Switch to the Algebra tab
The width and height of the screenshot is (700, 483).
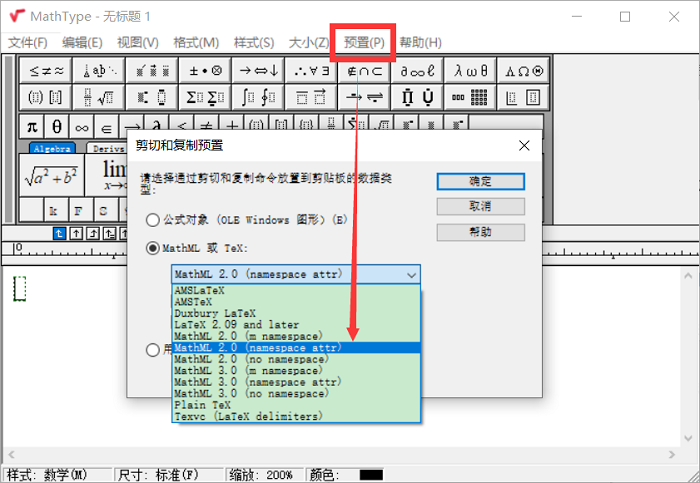pyautogui.click(x=52, y=148)
